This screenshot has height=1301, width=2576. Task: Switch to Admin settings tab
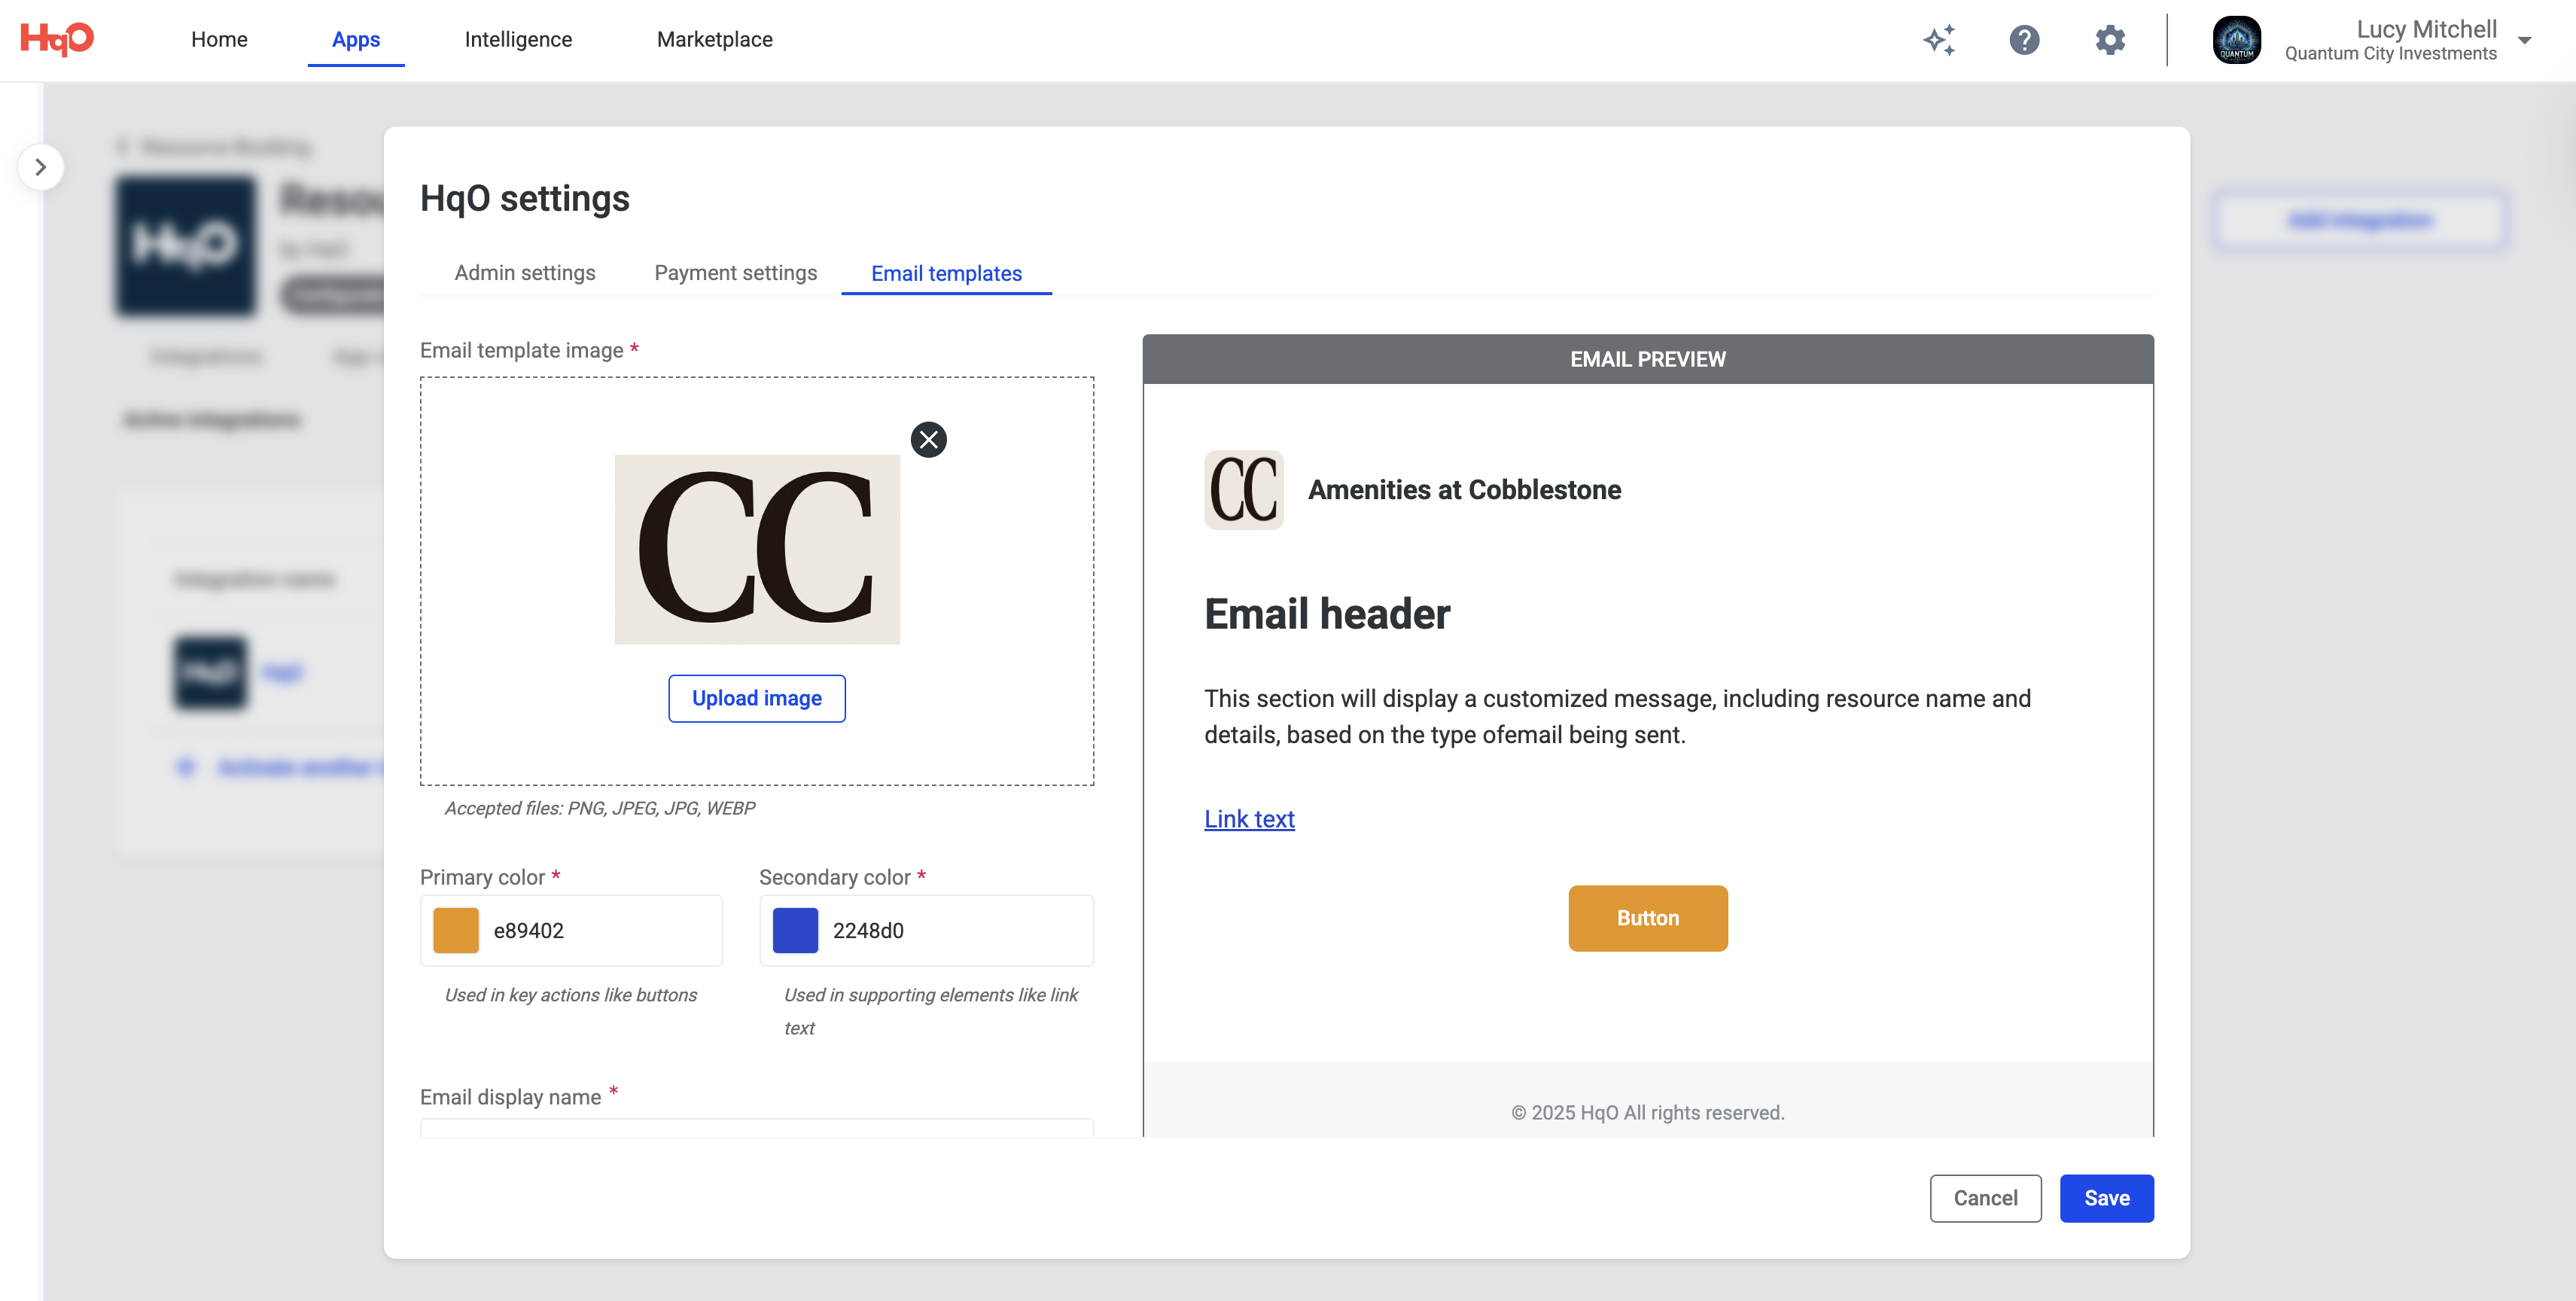tap(525, 273)
